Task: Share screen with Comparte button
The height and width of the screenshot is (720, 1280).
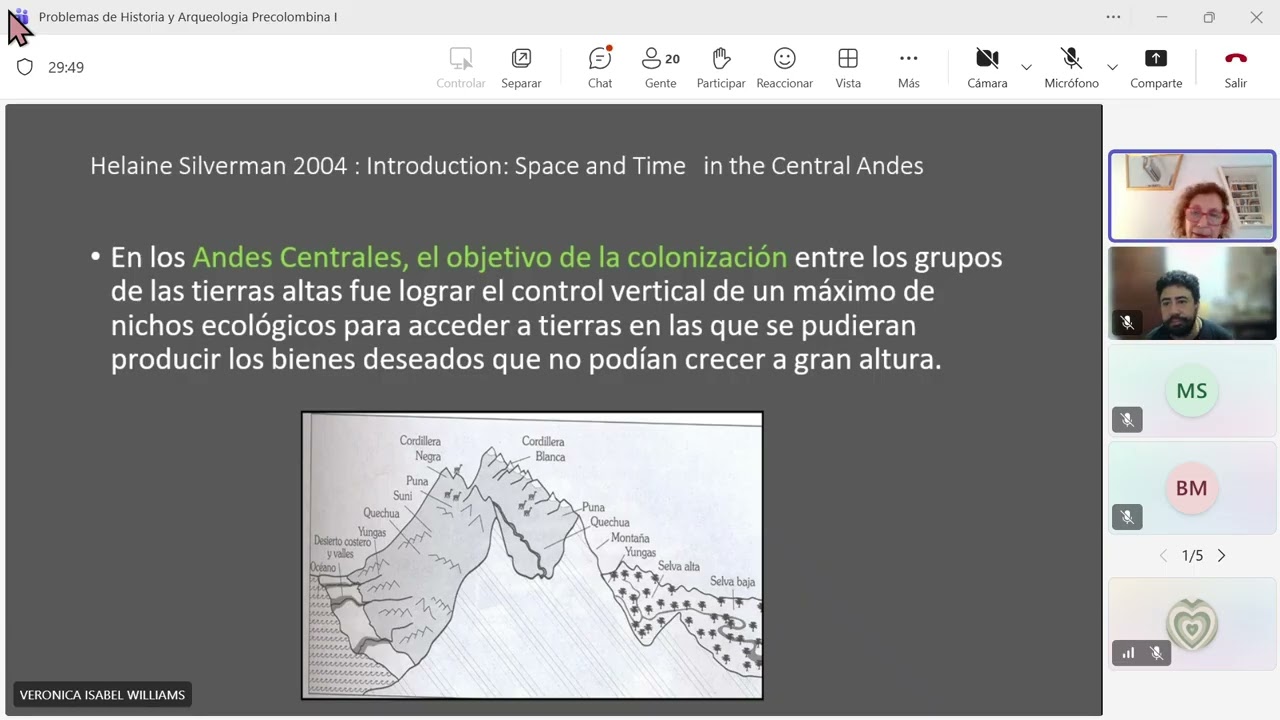Action: pos(1156,68)
